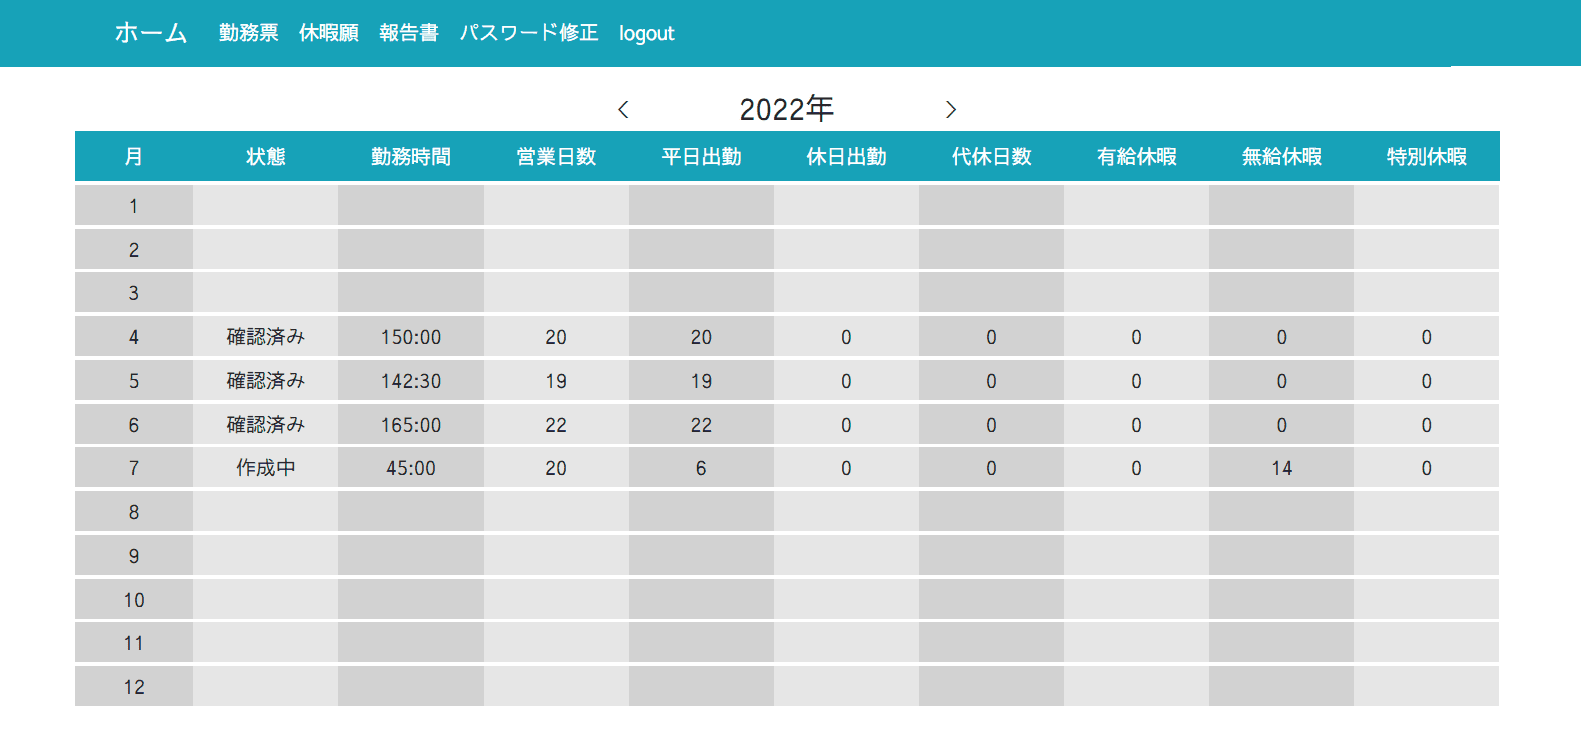
Task: Click 確認済み status in month 6 row
Action: [x=266, y=424]
